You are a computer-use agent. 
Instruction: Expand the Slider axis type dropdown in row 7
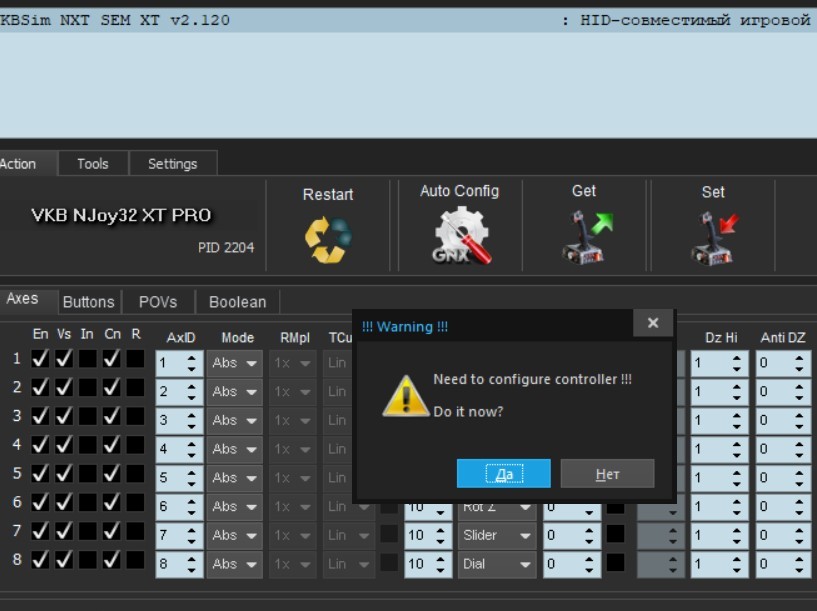click(x=497, y=535)
